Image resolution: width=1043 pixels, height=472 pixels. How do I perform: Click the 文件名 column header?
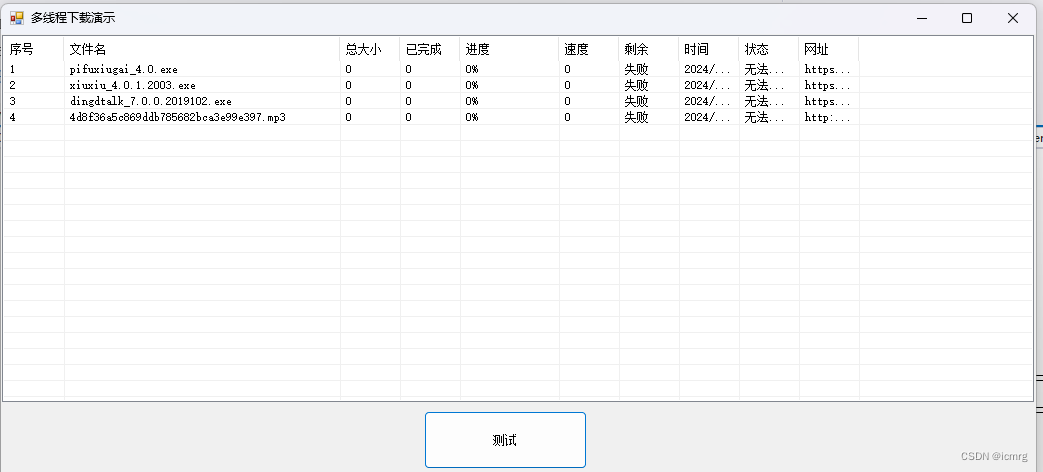[x=202, y=49]
